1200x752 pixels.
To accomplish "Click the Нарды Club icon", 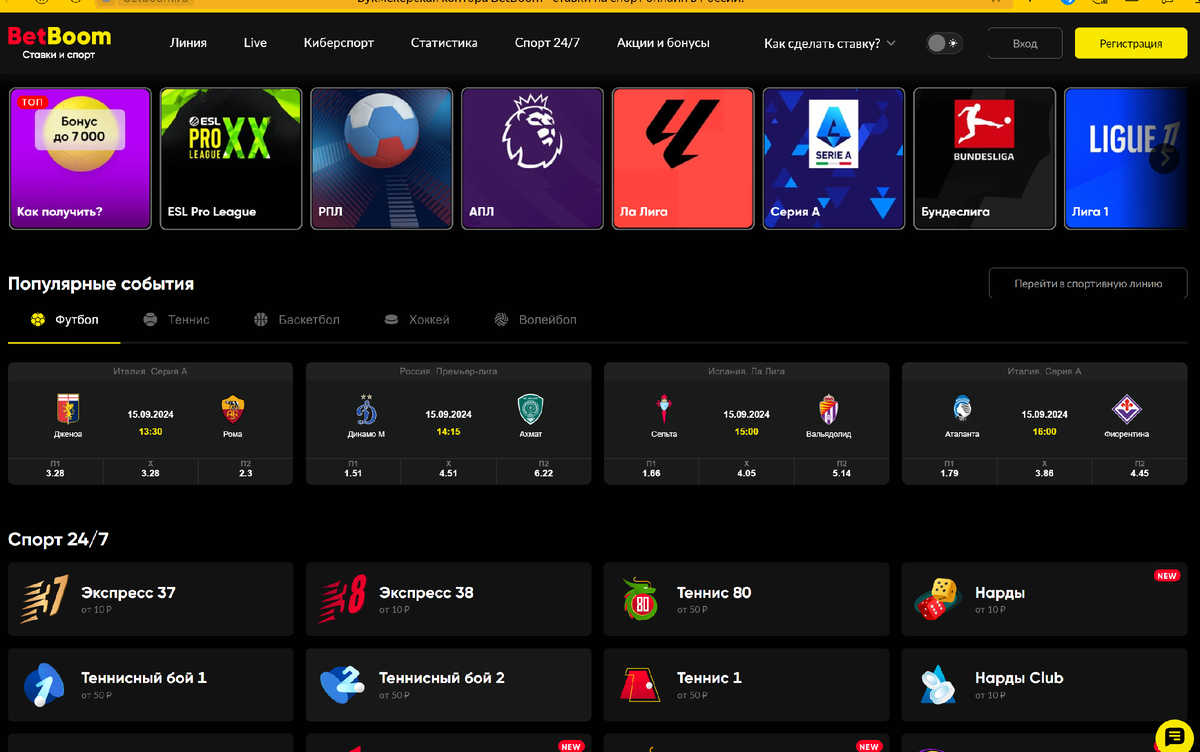I will pyautogui.click(x=938, y=685).
